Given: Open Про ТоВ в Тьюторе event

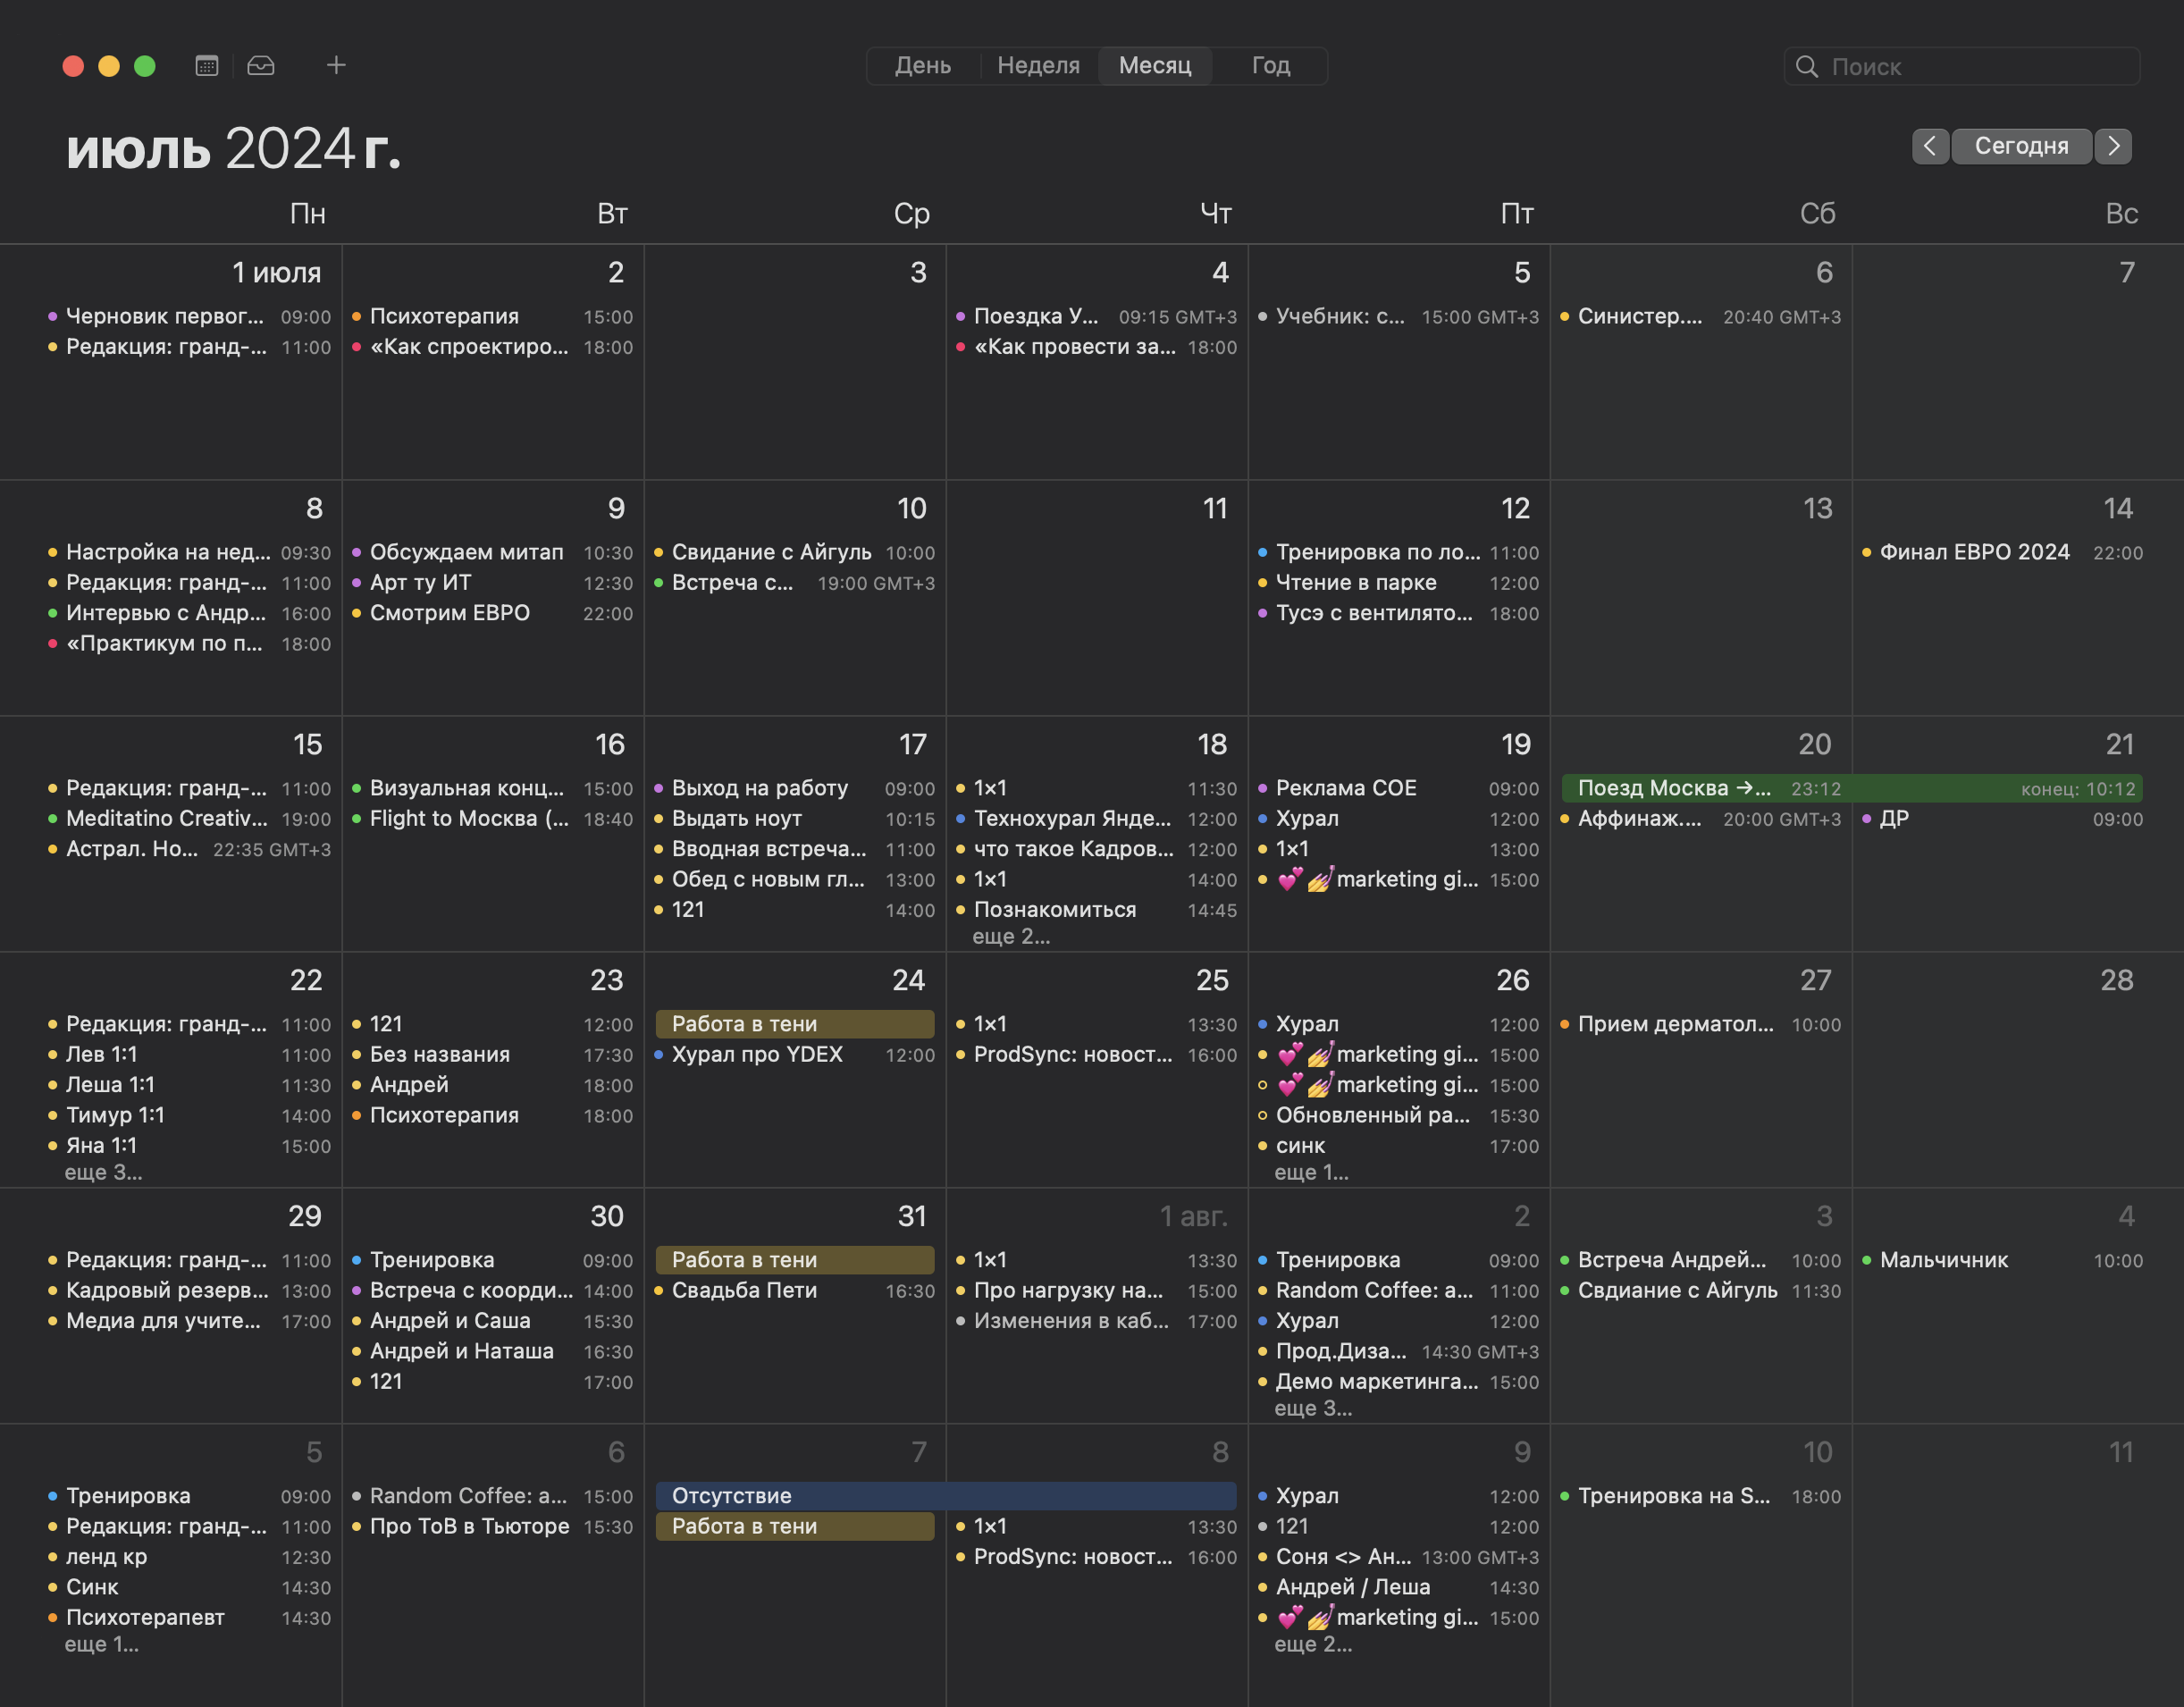Looking at the screenshot, I should click(493, 1528).
